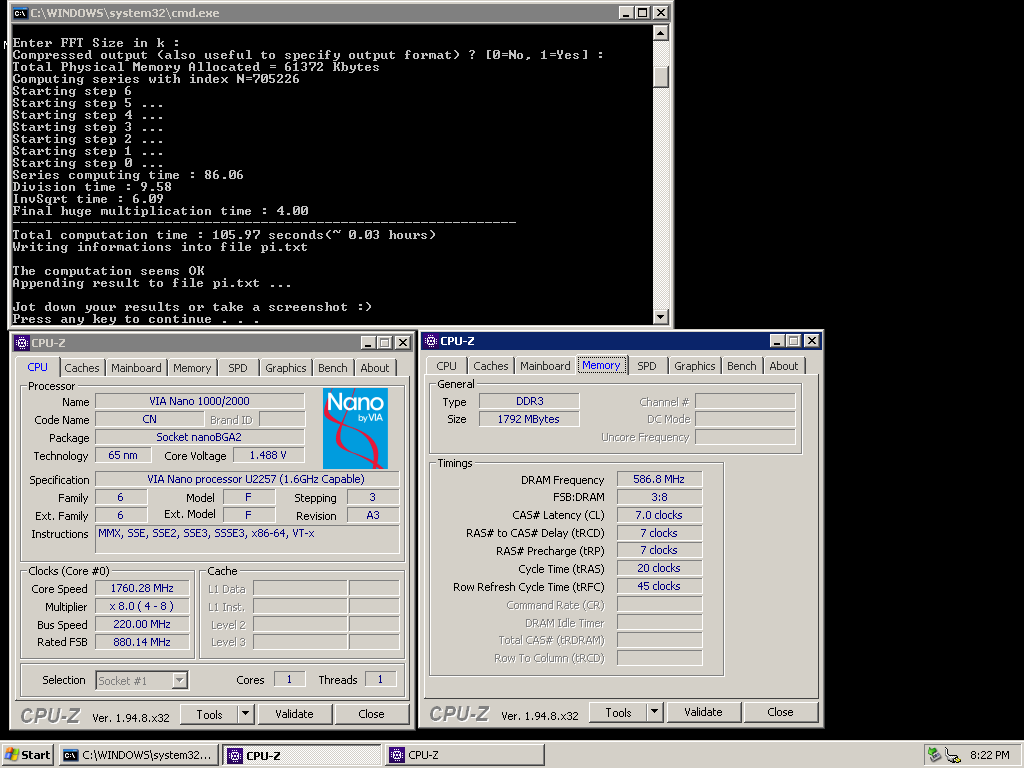The image size is (1024, 768).
Task: Click cmd.exe scrollbar up arrow
Action: point(661,33)
